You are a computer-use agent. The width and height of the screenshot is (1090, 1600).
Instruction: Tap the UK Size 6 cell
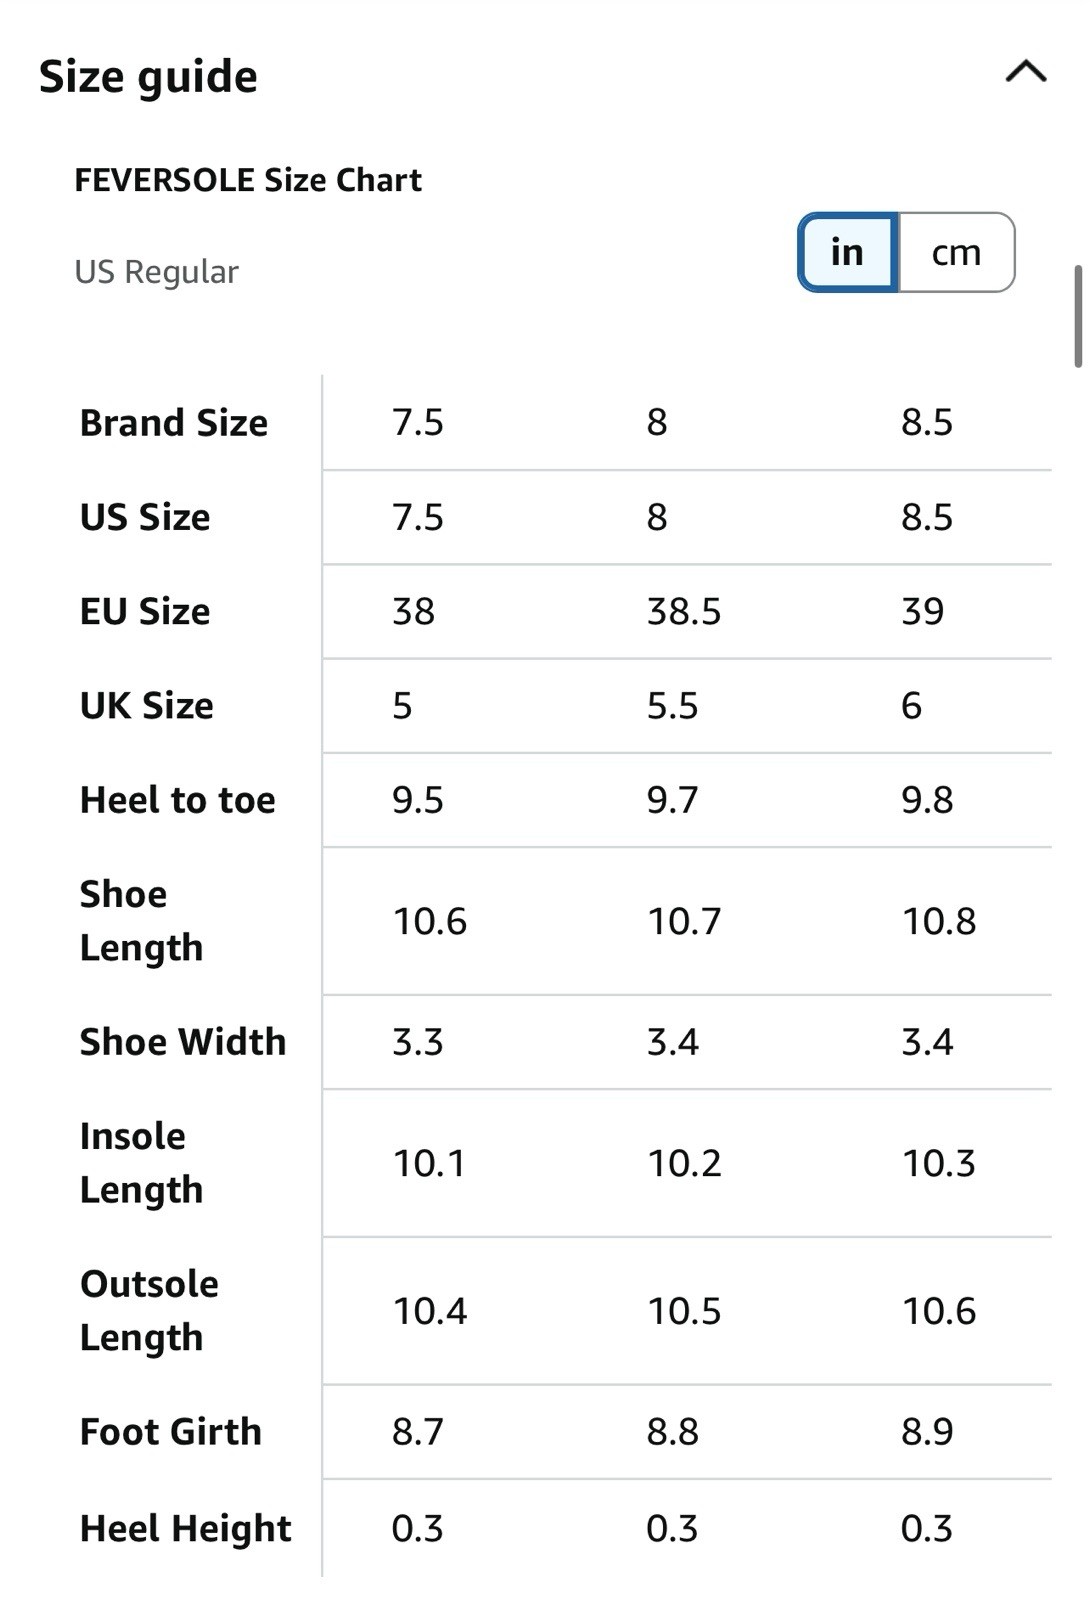(x=911, y=706)
